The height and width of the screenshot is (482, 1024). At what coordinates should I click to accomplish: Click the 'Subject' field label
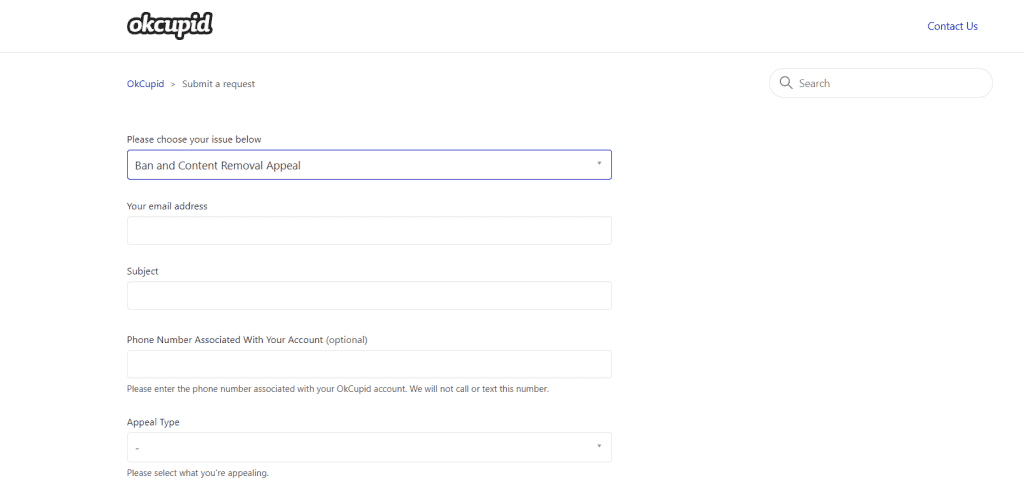(143, 271)
